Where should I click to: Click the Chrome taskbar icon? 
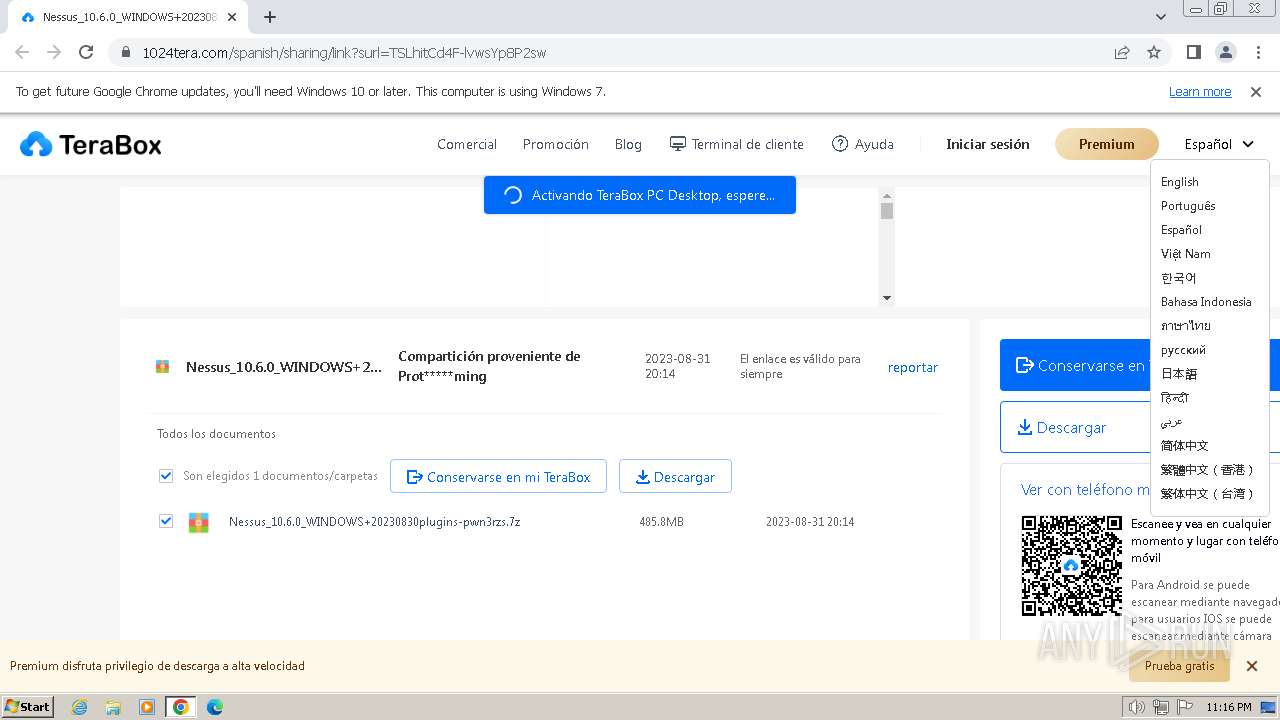(x=181, y=707)
